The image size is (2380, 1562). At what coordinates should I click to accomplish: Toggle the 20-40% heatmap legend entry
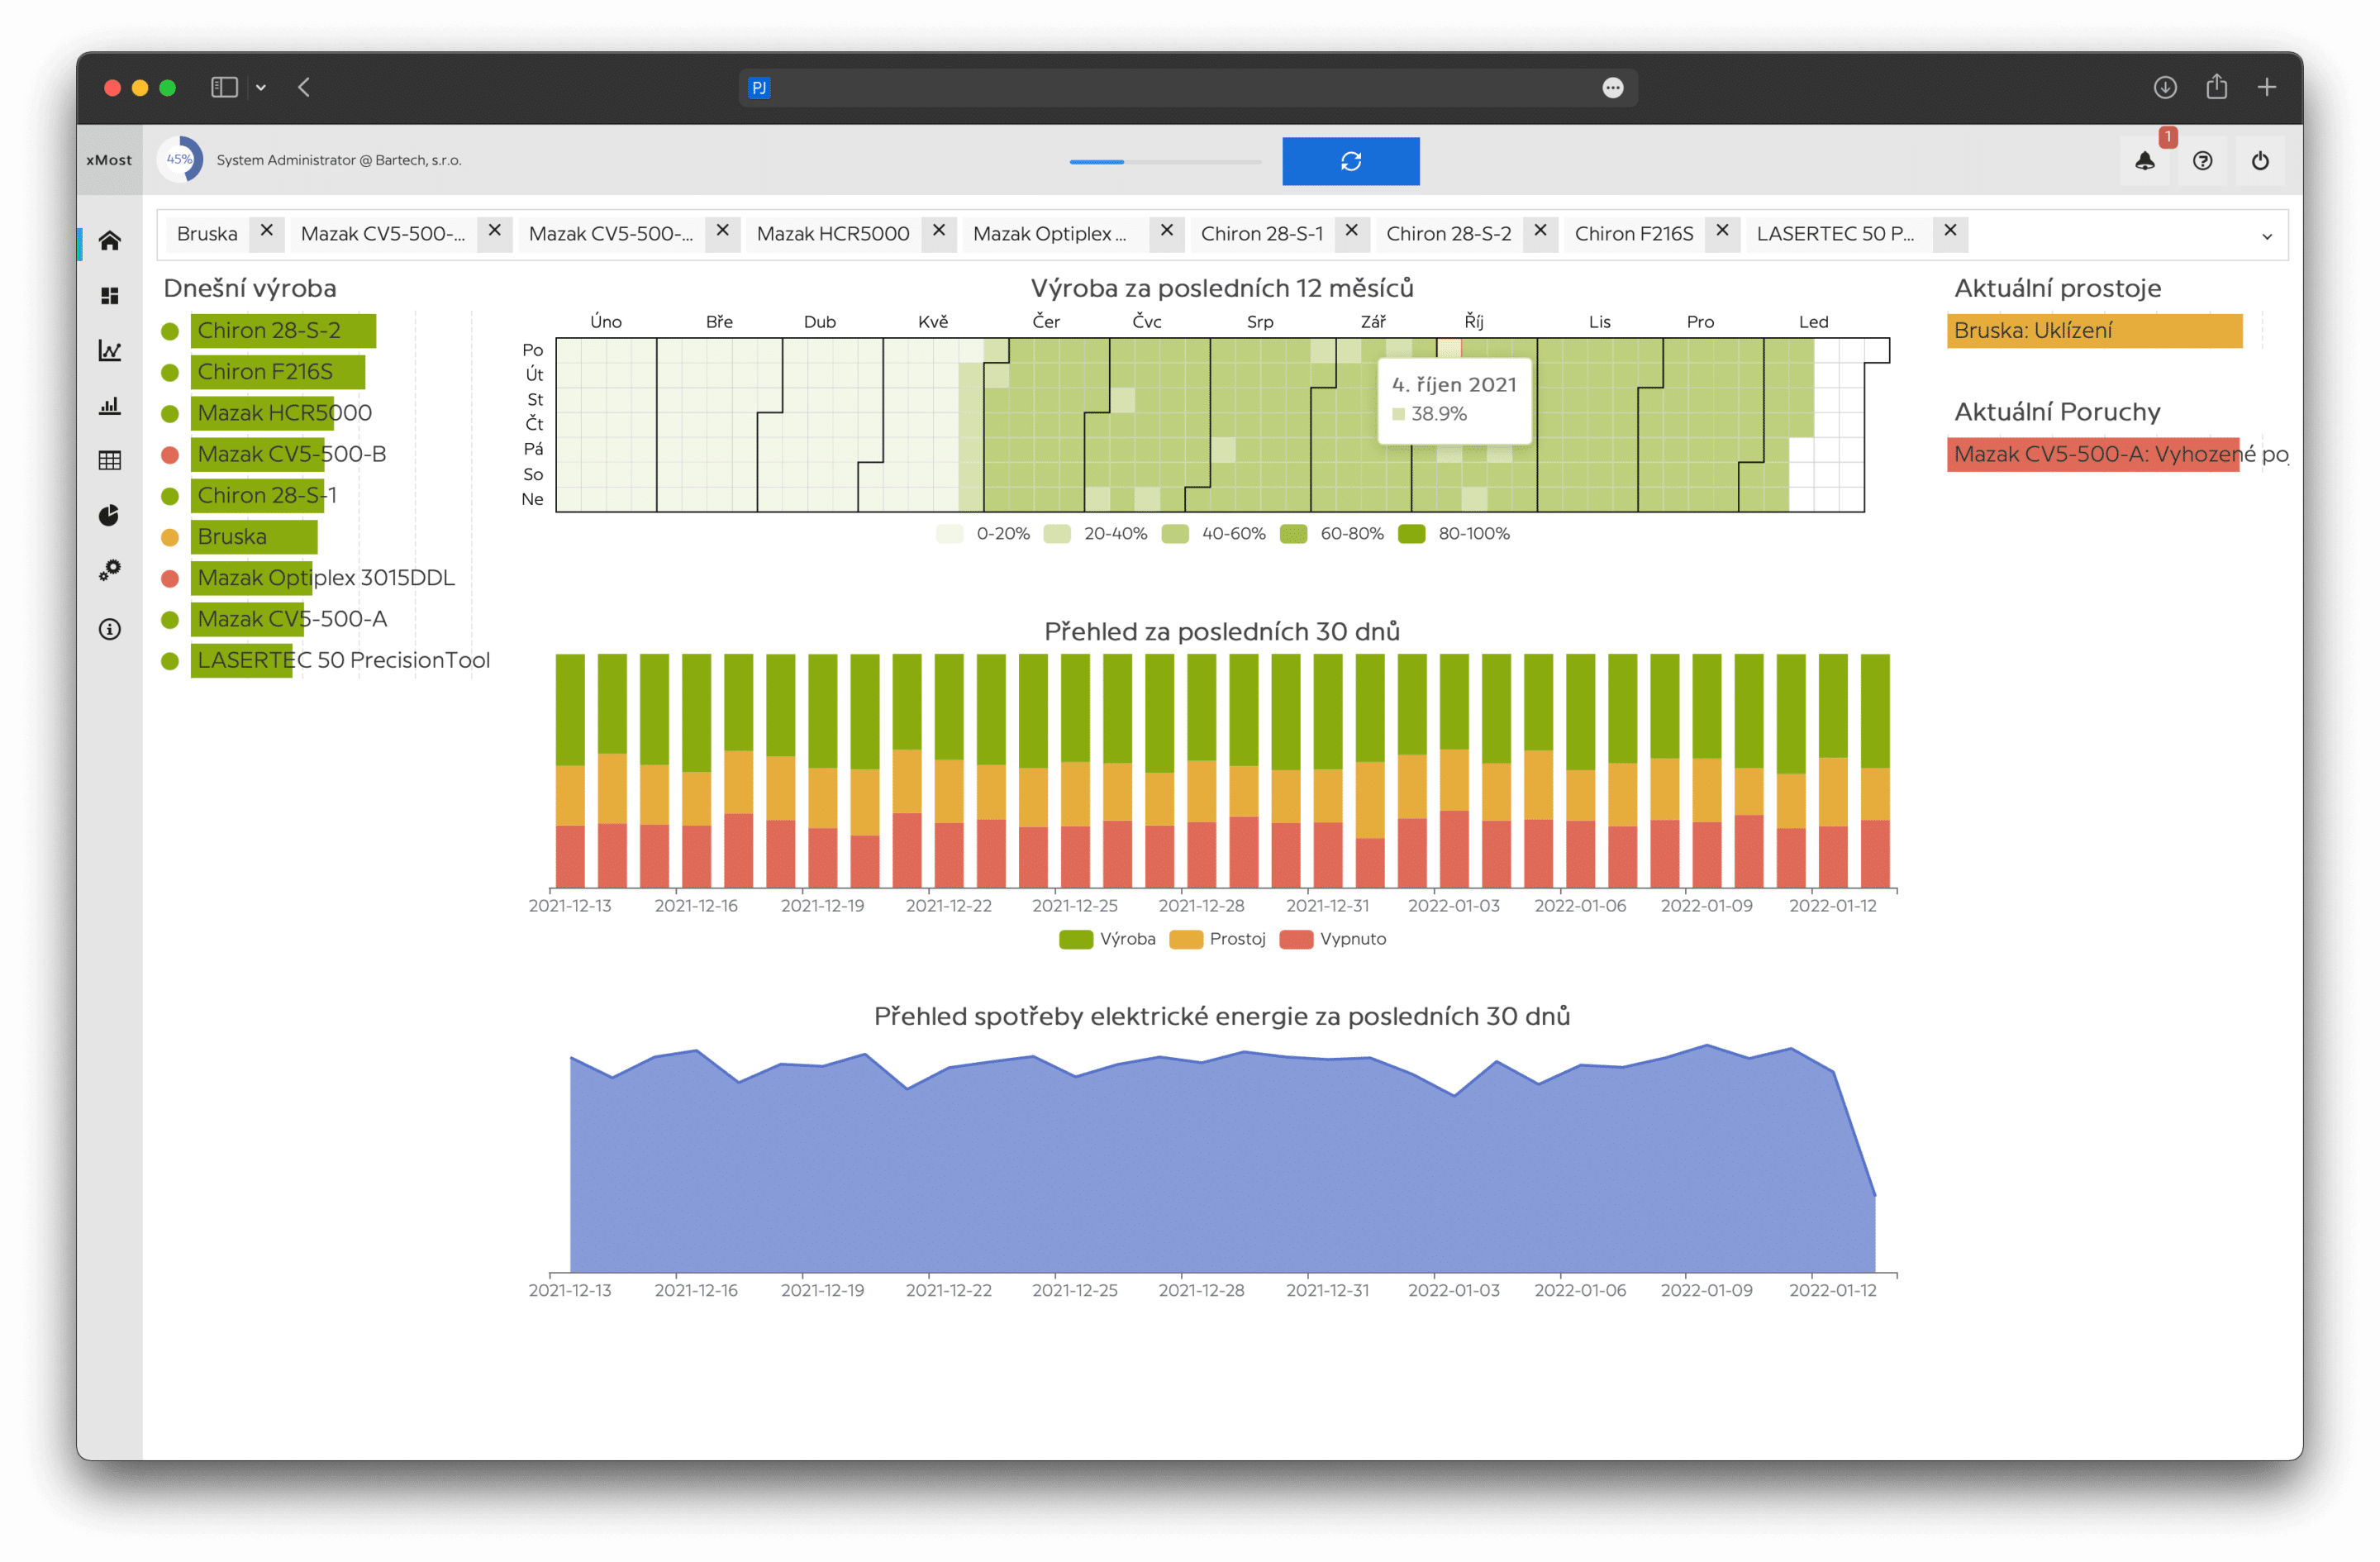pos(1096,533)
